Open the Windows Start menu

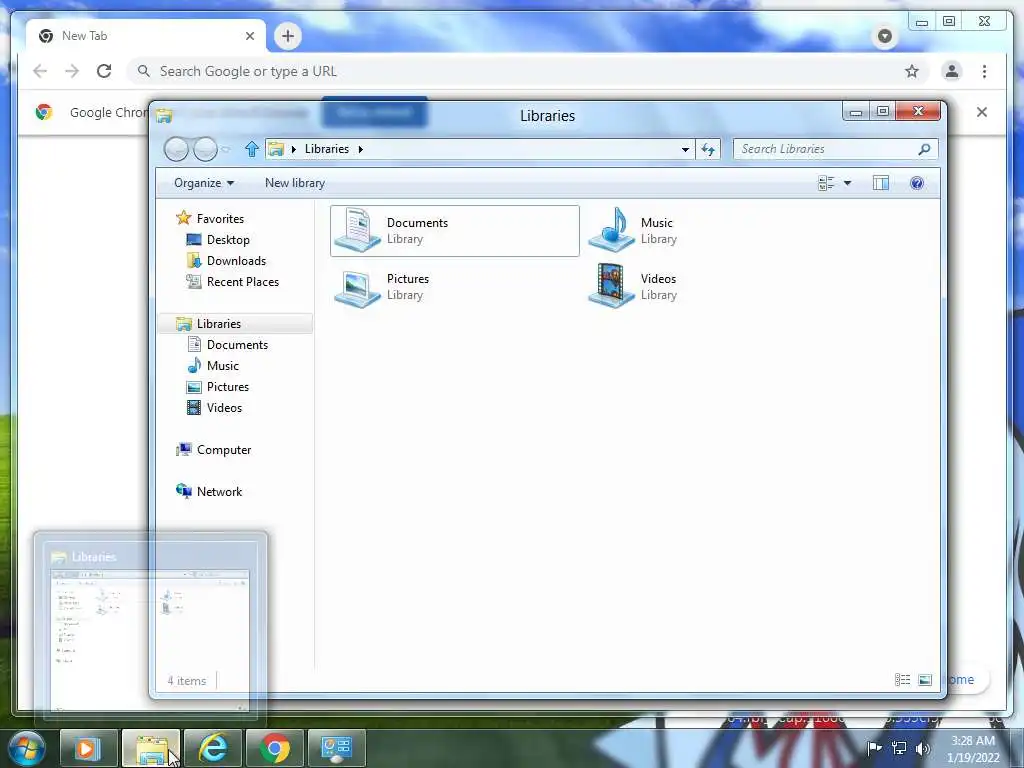pos(26,748)
